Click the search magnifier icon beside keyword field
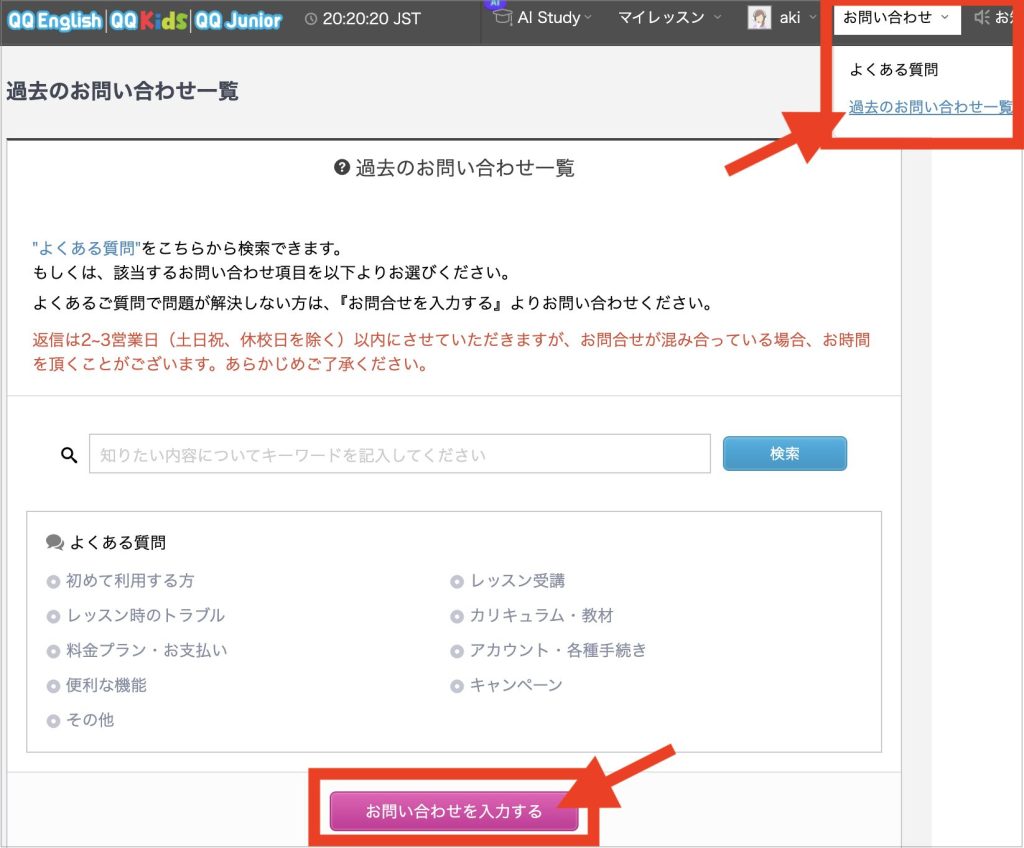The width and height of the screenshot is (1024, 848). point(68,453)
